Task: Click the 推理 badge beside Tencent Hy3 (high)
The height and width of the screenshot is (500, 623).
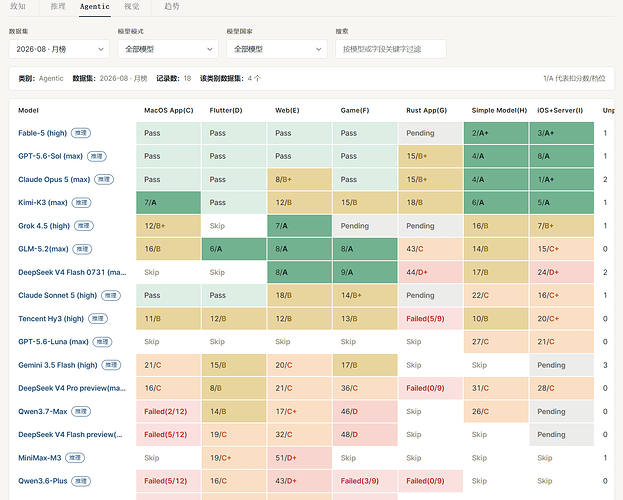Action: [x=98, y=319]
